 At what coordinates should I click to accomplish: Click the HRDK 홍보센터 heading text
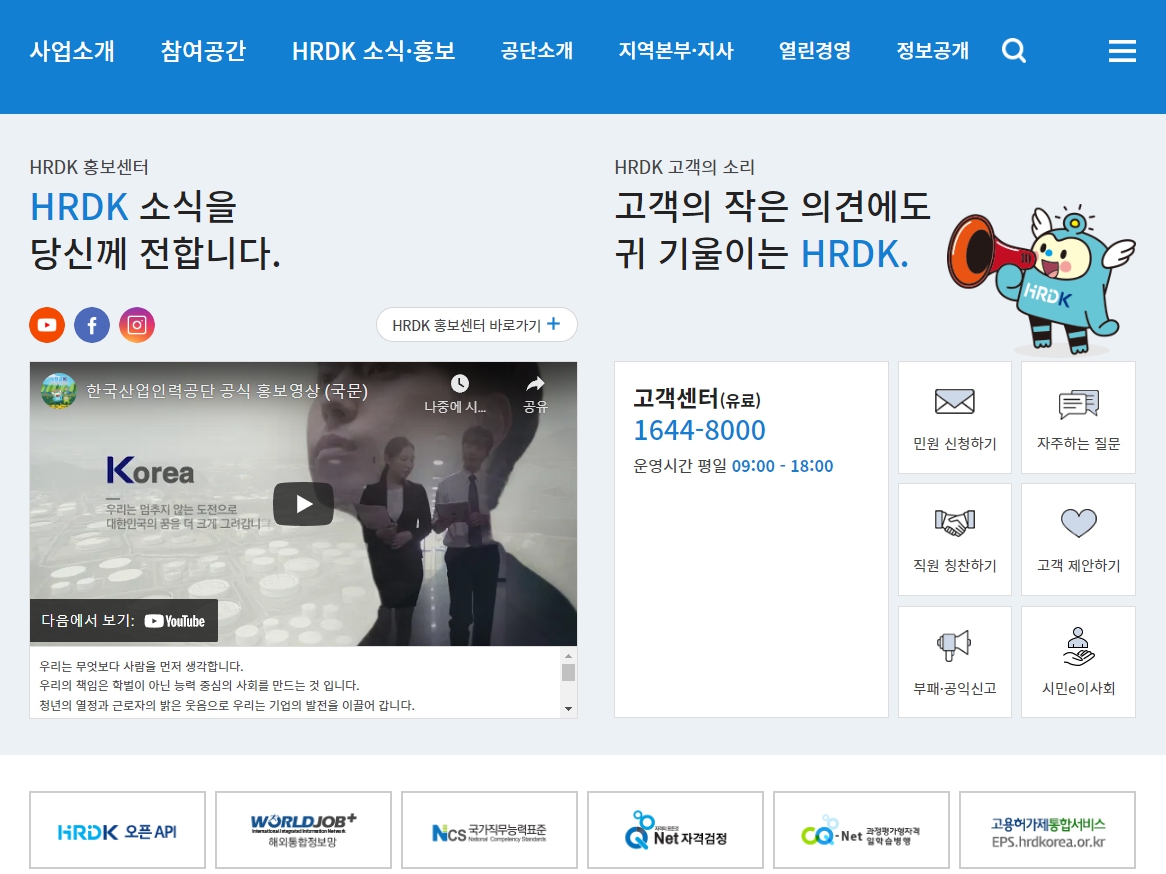(89, 167)
